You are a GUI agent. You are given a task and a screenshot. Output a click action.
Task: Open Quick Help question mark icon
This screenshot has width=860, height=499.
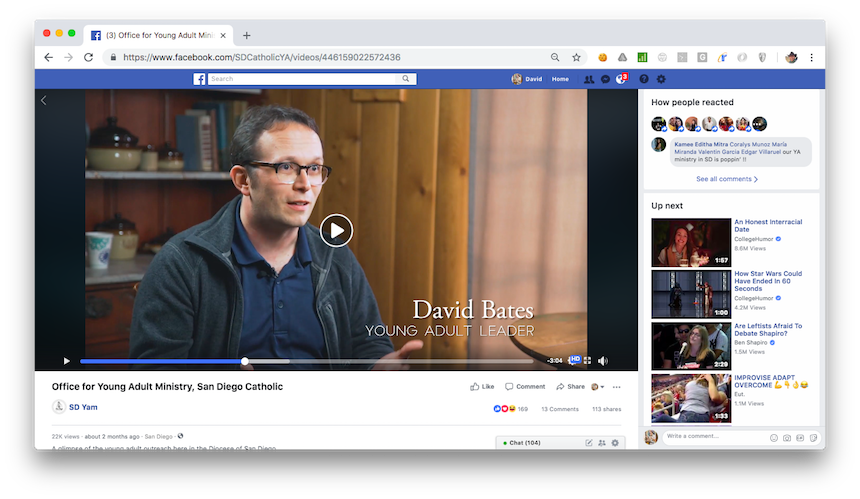(x=644, y=79)
